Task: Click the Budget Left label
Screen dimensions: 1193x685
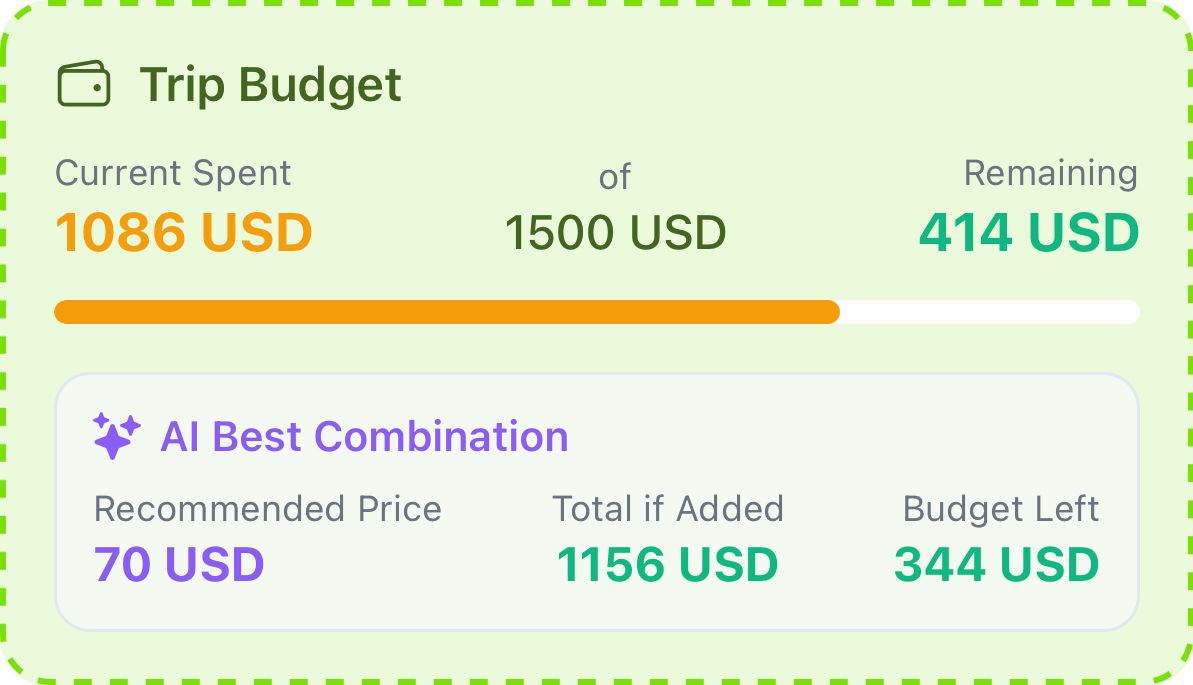Action: (x=1001, y=508)
